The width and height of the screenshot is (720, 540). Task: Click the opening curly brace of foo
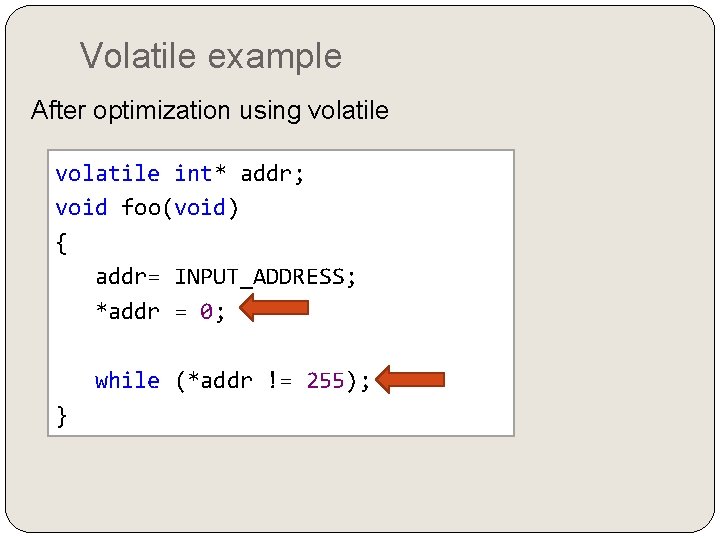pos(62,243)
